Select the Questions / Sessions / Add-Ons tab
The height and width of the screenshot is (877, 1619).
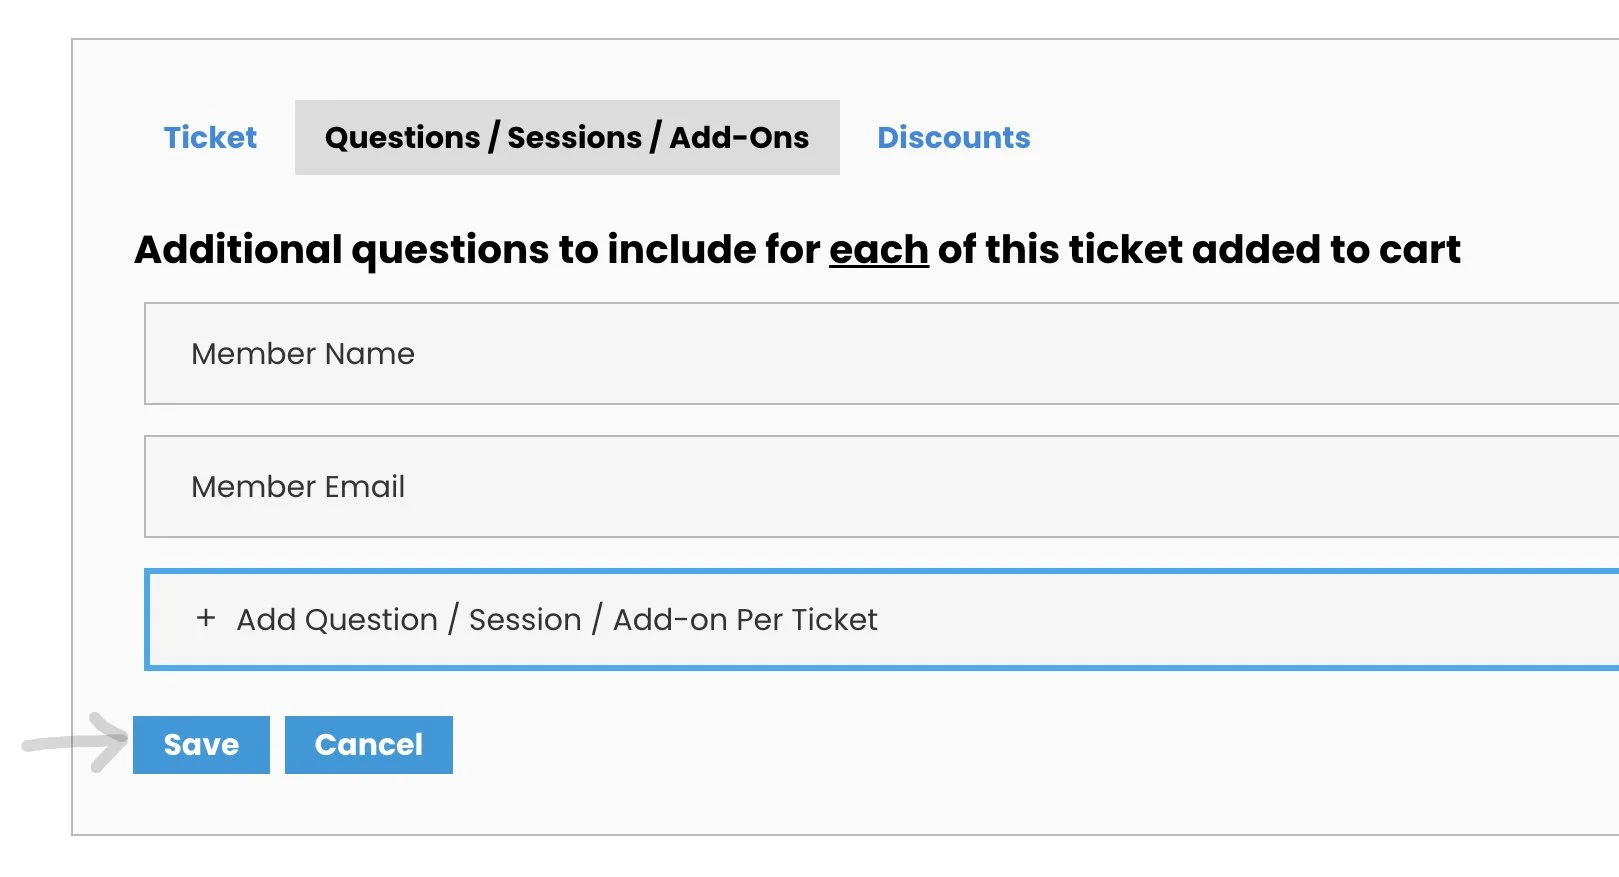click(566, 137)
